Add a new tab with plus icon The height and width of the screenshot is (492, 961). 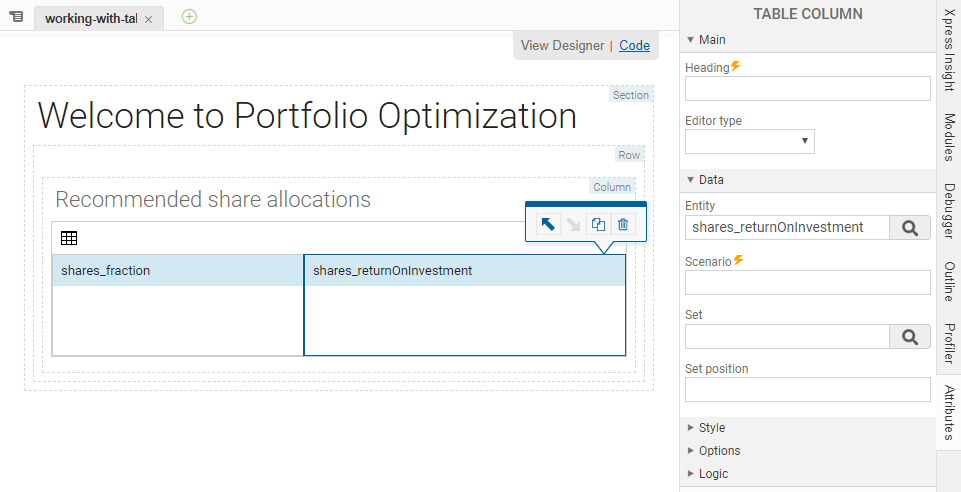pyautogui.click(x=189, y=17)
